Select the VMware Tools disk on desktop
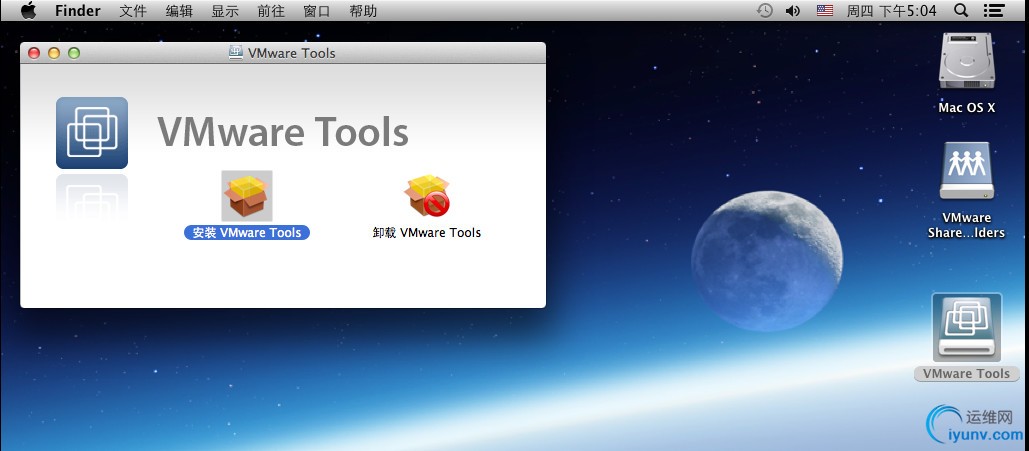The width and height of the screenshot is (1029, 451). [x=967, y=327]
